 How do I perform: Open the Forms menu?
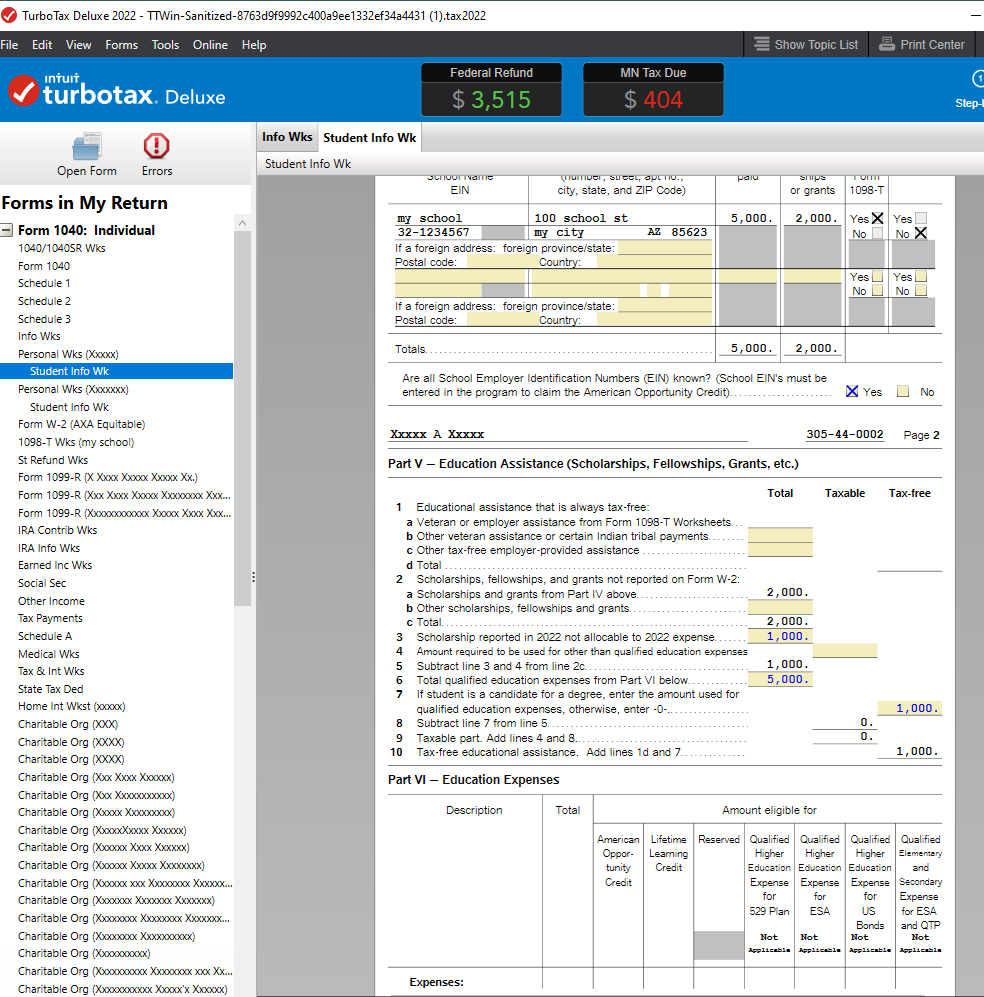pyautogui.click(x=121, y=45)
